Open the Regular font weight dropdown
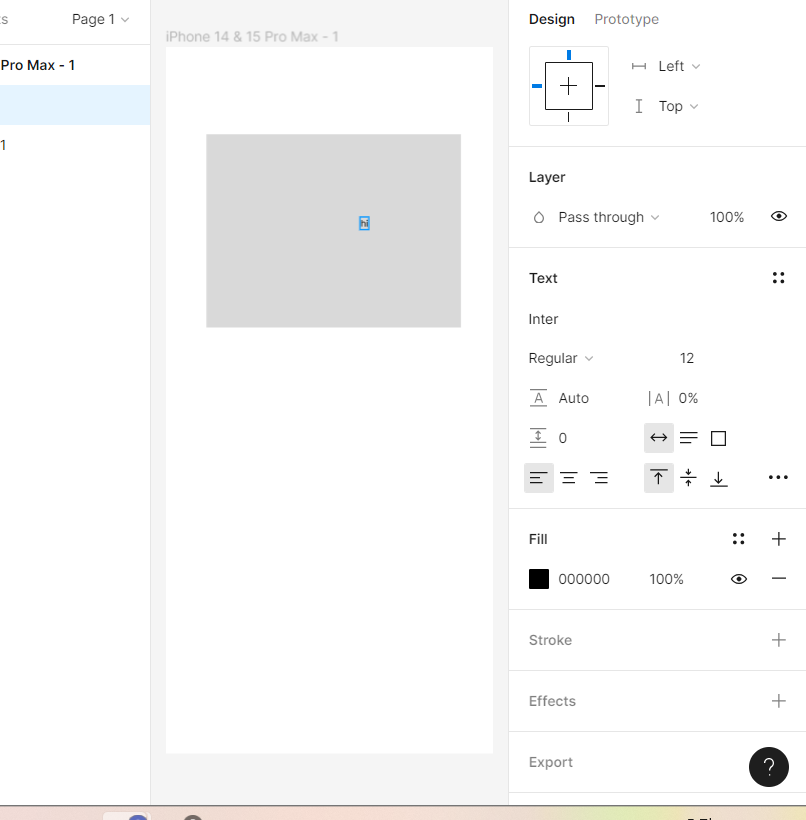 561,358
